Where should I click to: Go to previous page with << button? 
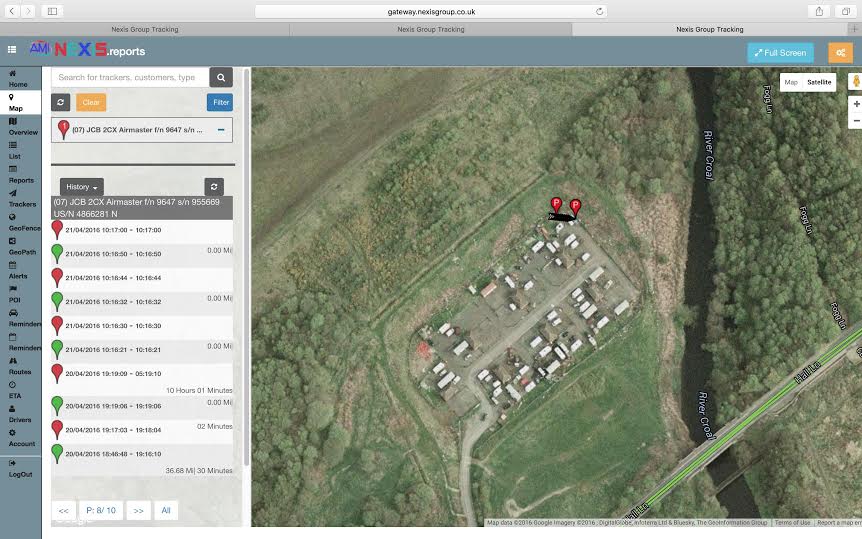click(63, 510)
